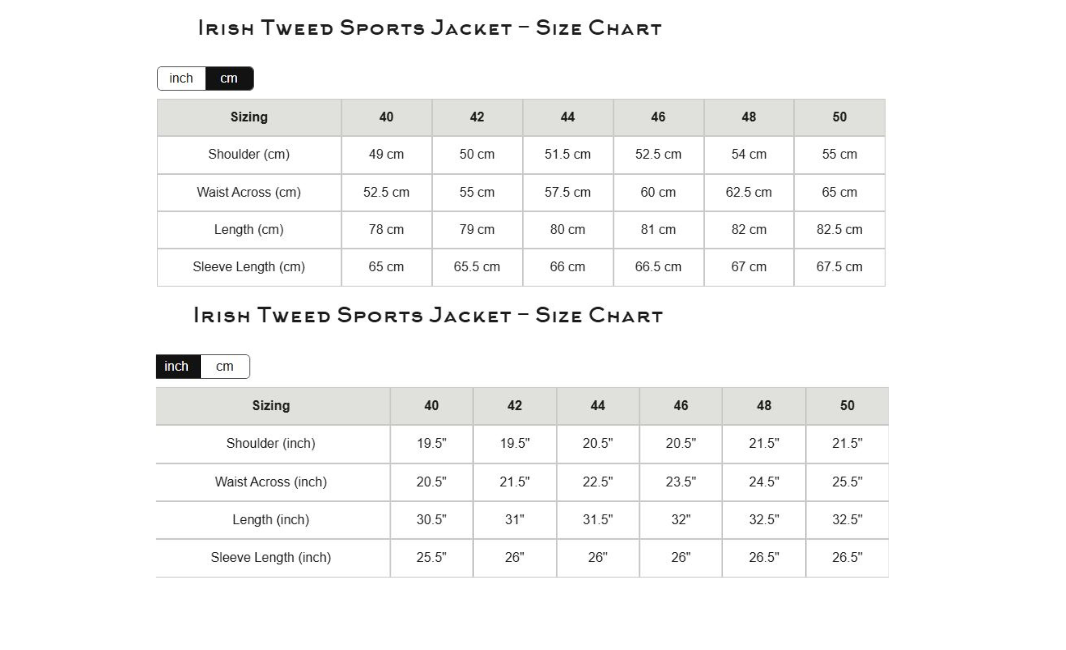The image size is (1066, 650).
Task: Click the Waist Across (inch) row label
Action: tap(271, 482)
